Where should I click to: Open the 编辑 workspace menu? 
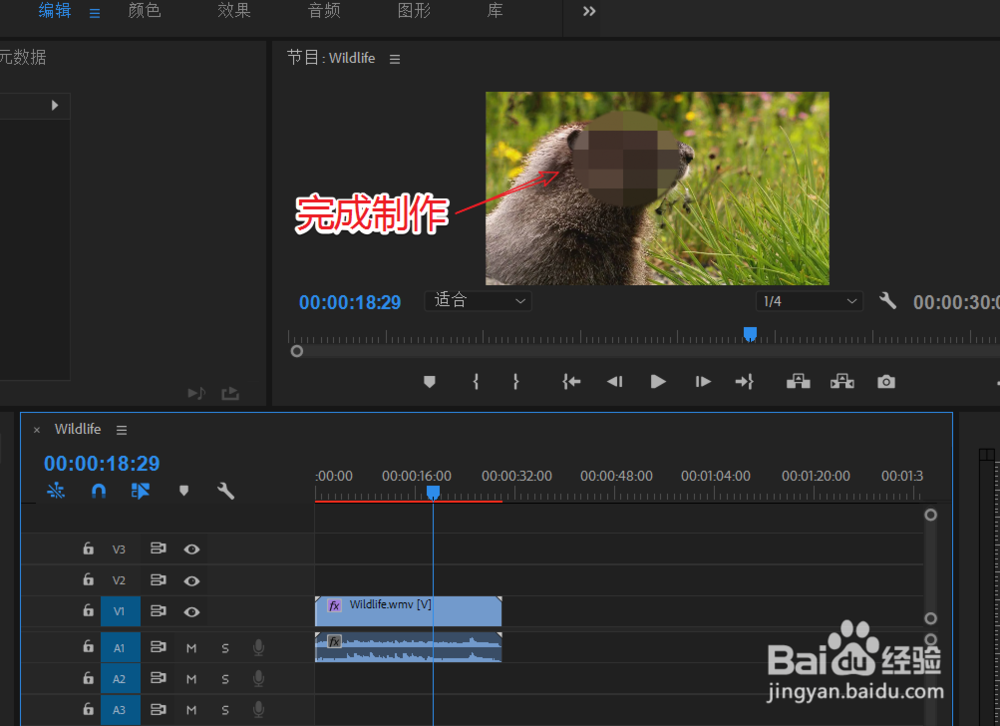pyautogui.click(x=94, y=13)
